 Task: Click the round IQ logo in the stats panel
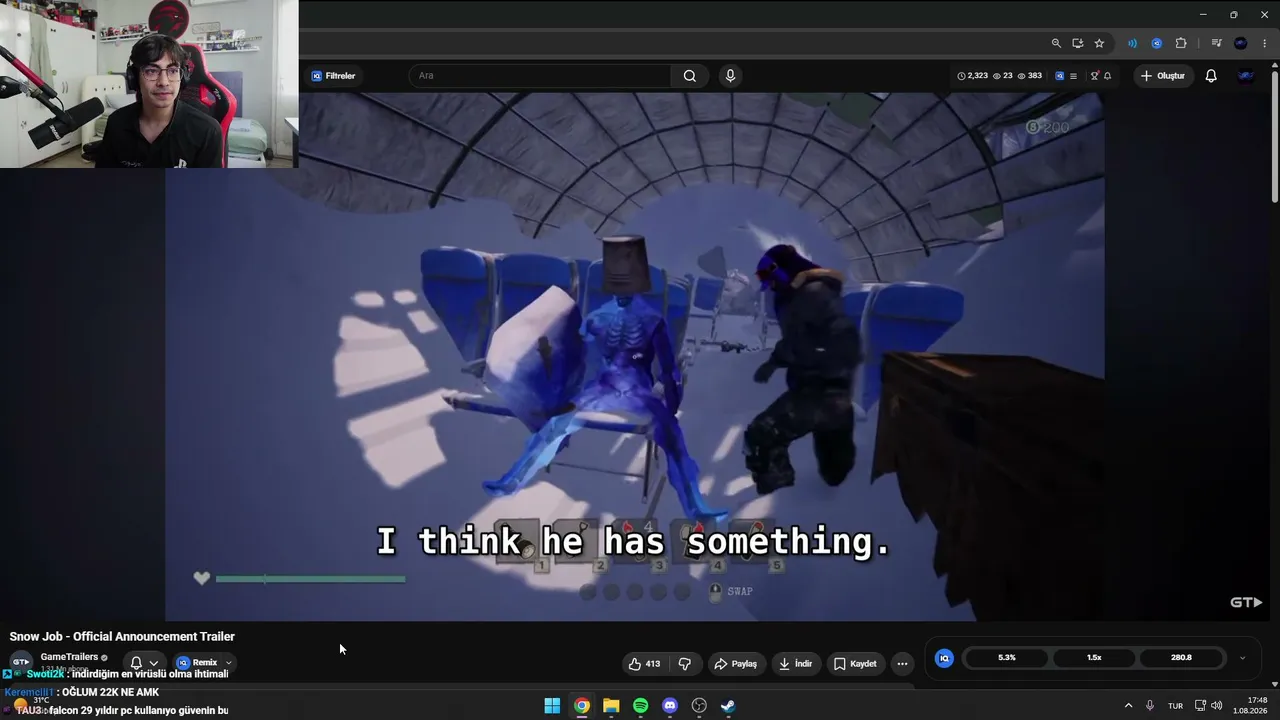944,658
